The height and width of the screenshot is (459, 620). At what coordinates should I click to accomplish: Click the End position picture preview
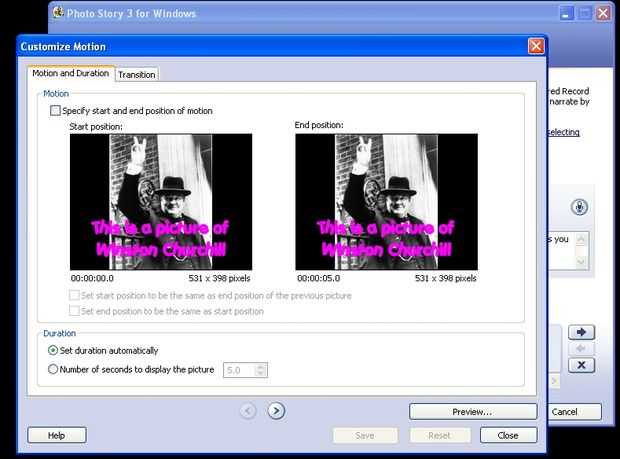(x=386, y=202)
